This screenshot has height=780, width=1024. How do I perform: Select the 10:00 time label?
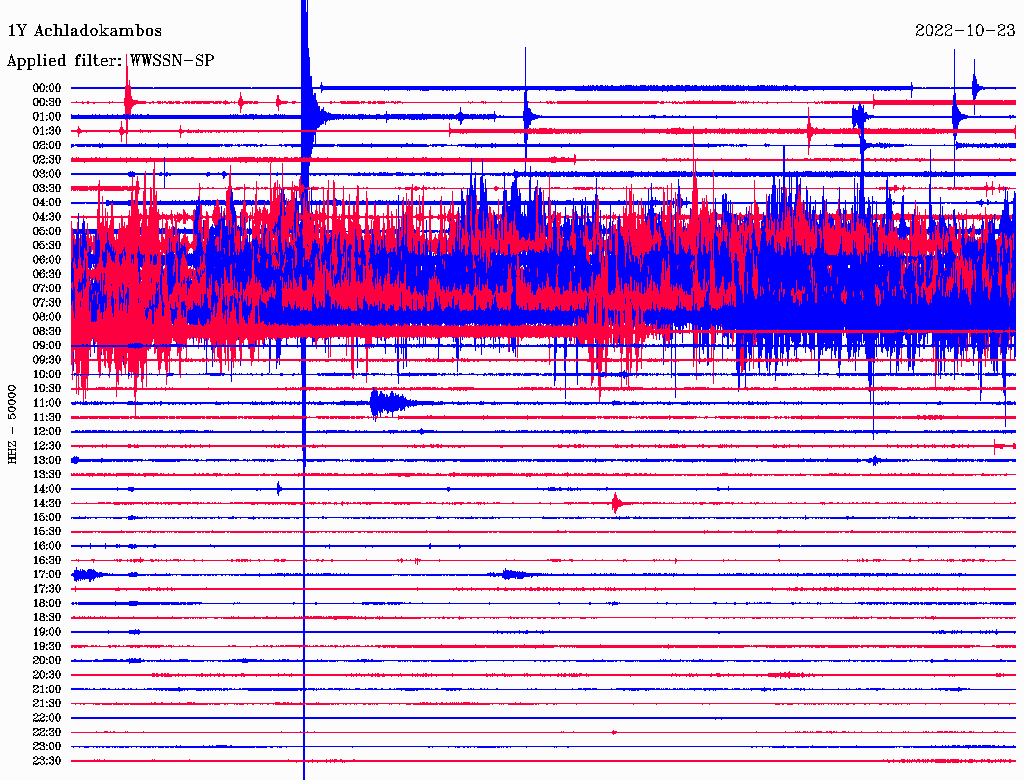pos(47,374)
